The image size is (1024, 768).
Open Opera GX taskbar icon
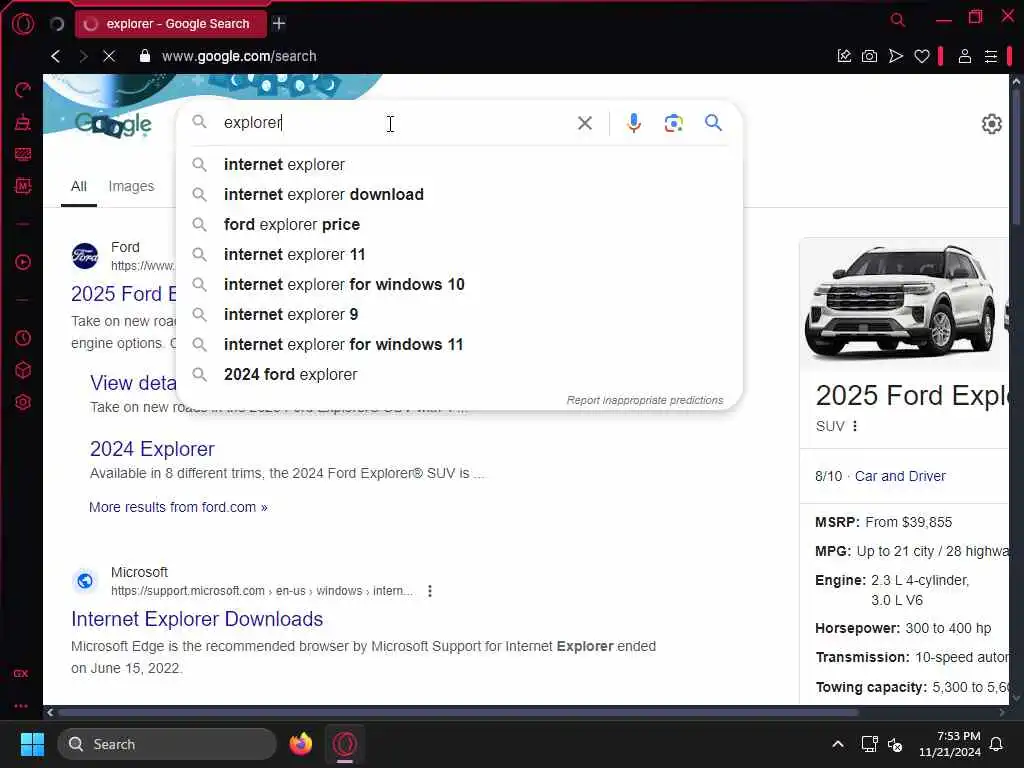click(345, 744)
